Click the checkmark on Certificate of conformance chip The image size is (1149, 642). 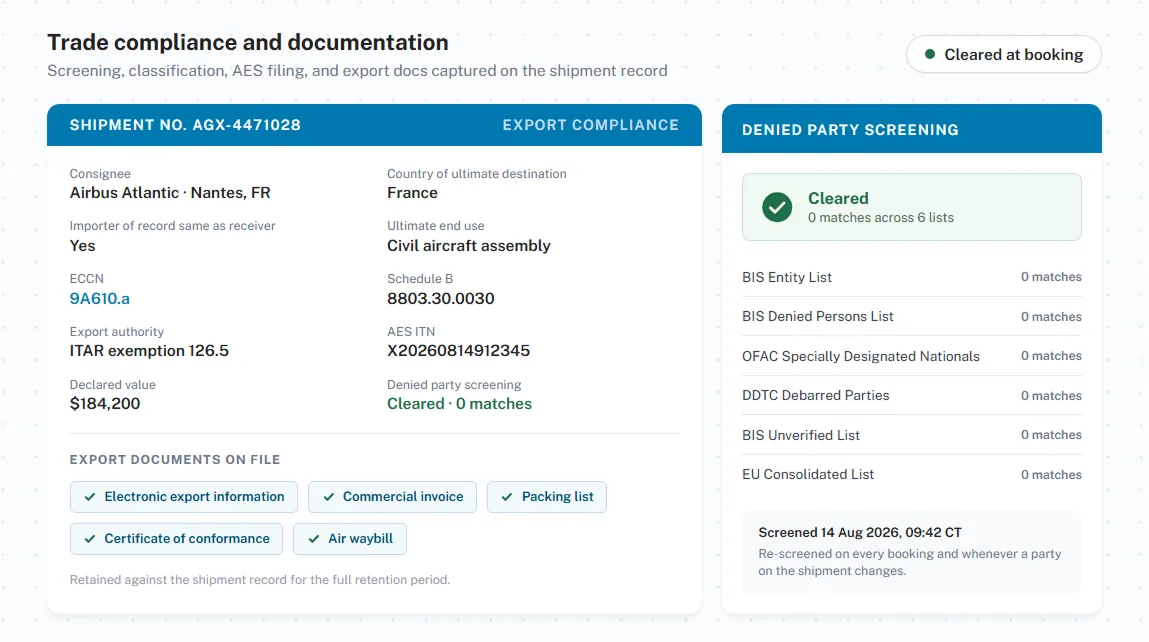point(89,539)
